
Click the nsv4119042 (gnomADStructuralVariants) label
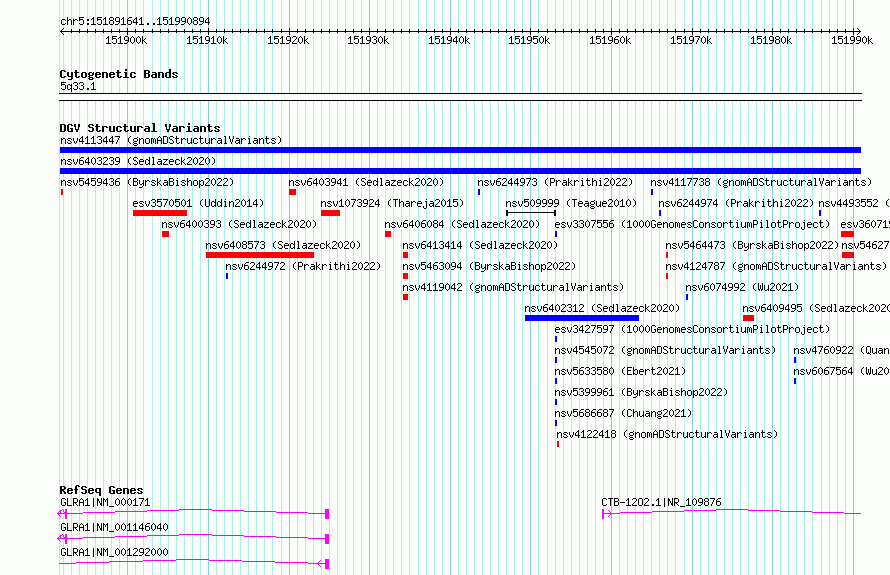(513, 287)
